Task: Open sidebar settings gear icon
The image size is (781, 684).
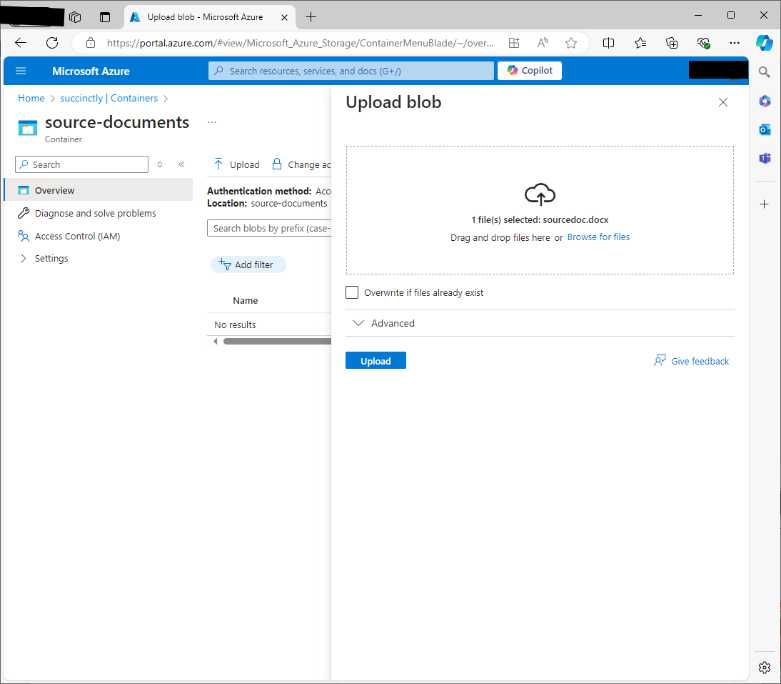Action: coord(765,668)
